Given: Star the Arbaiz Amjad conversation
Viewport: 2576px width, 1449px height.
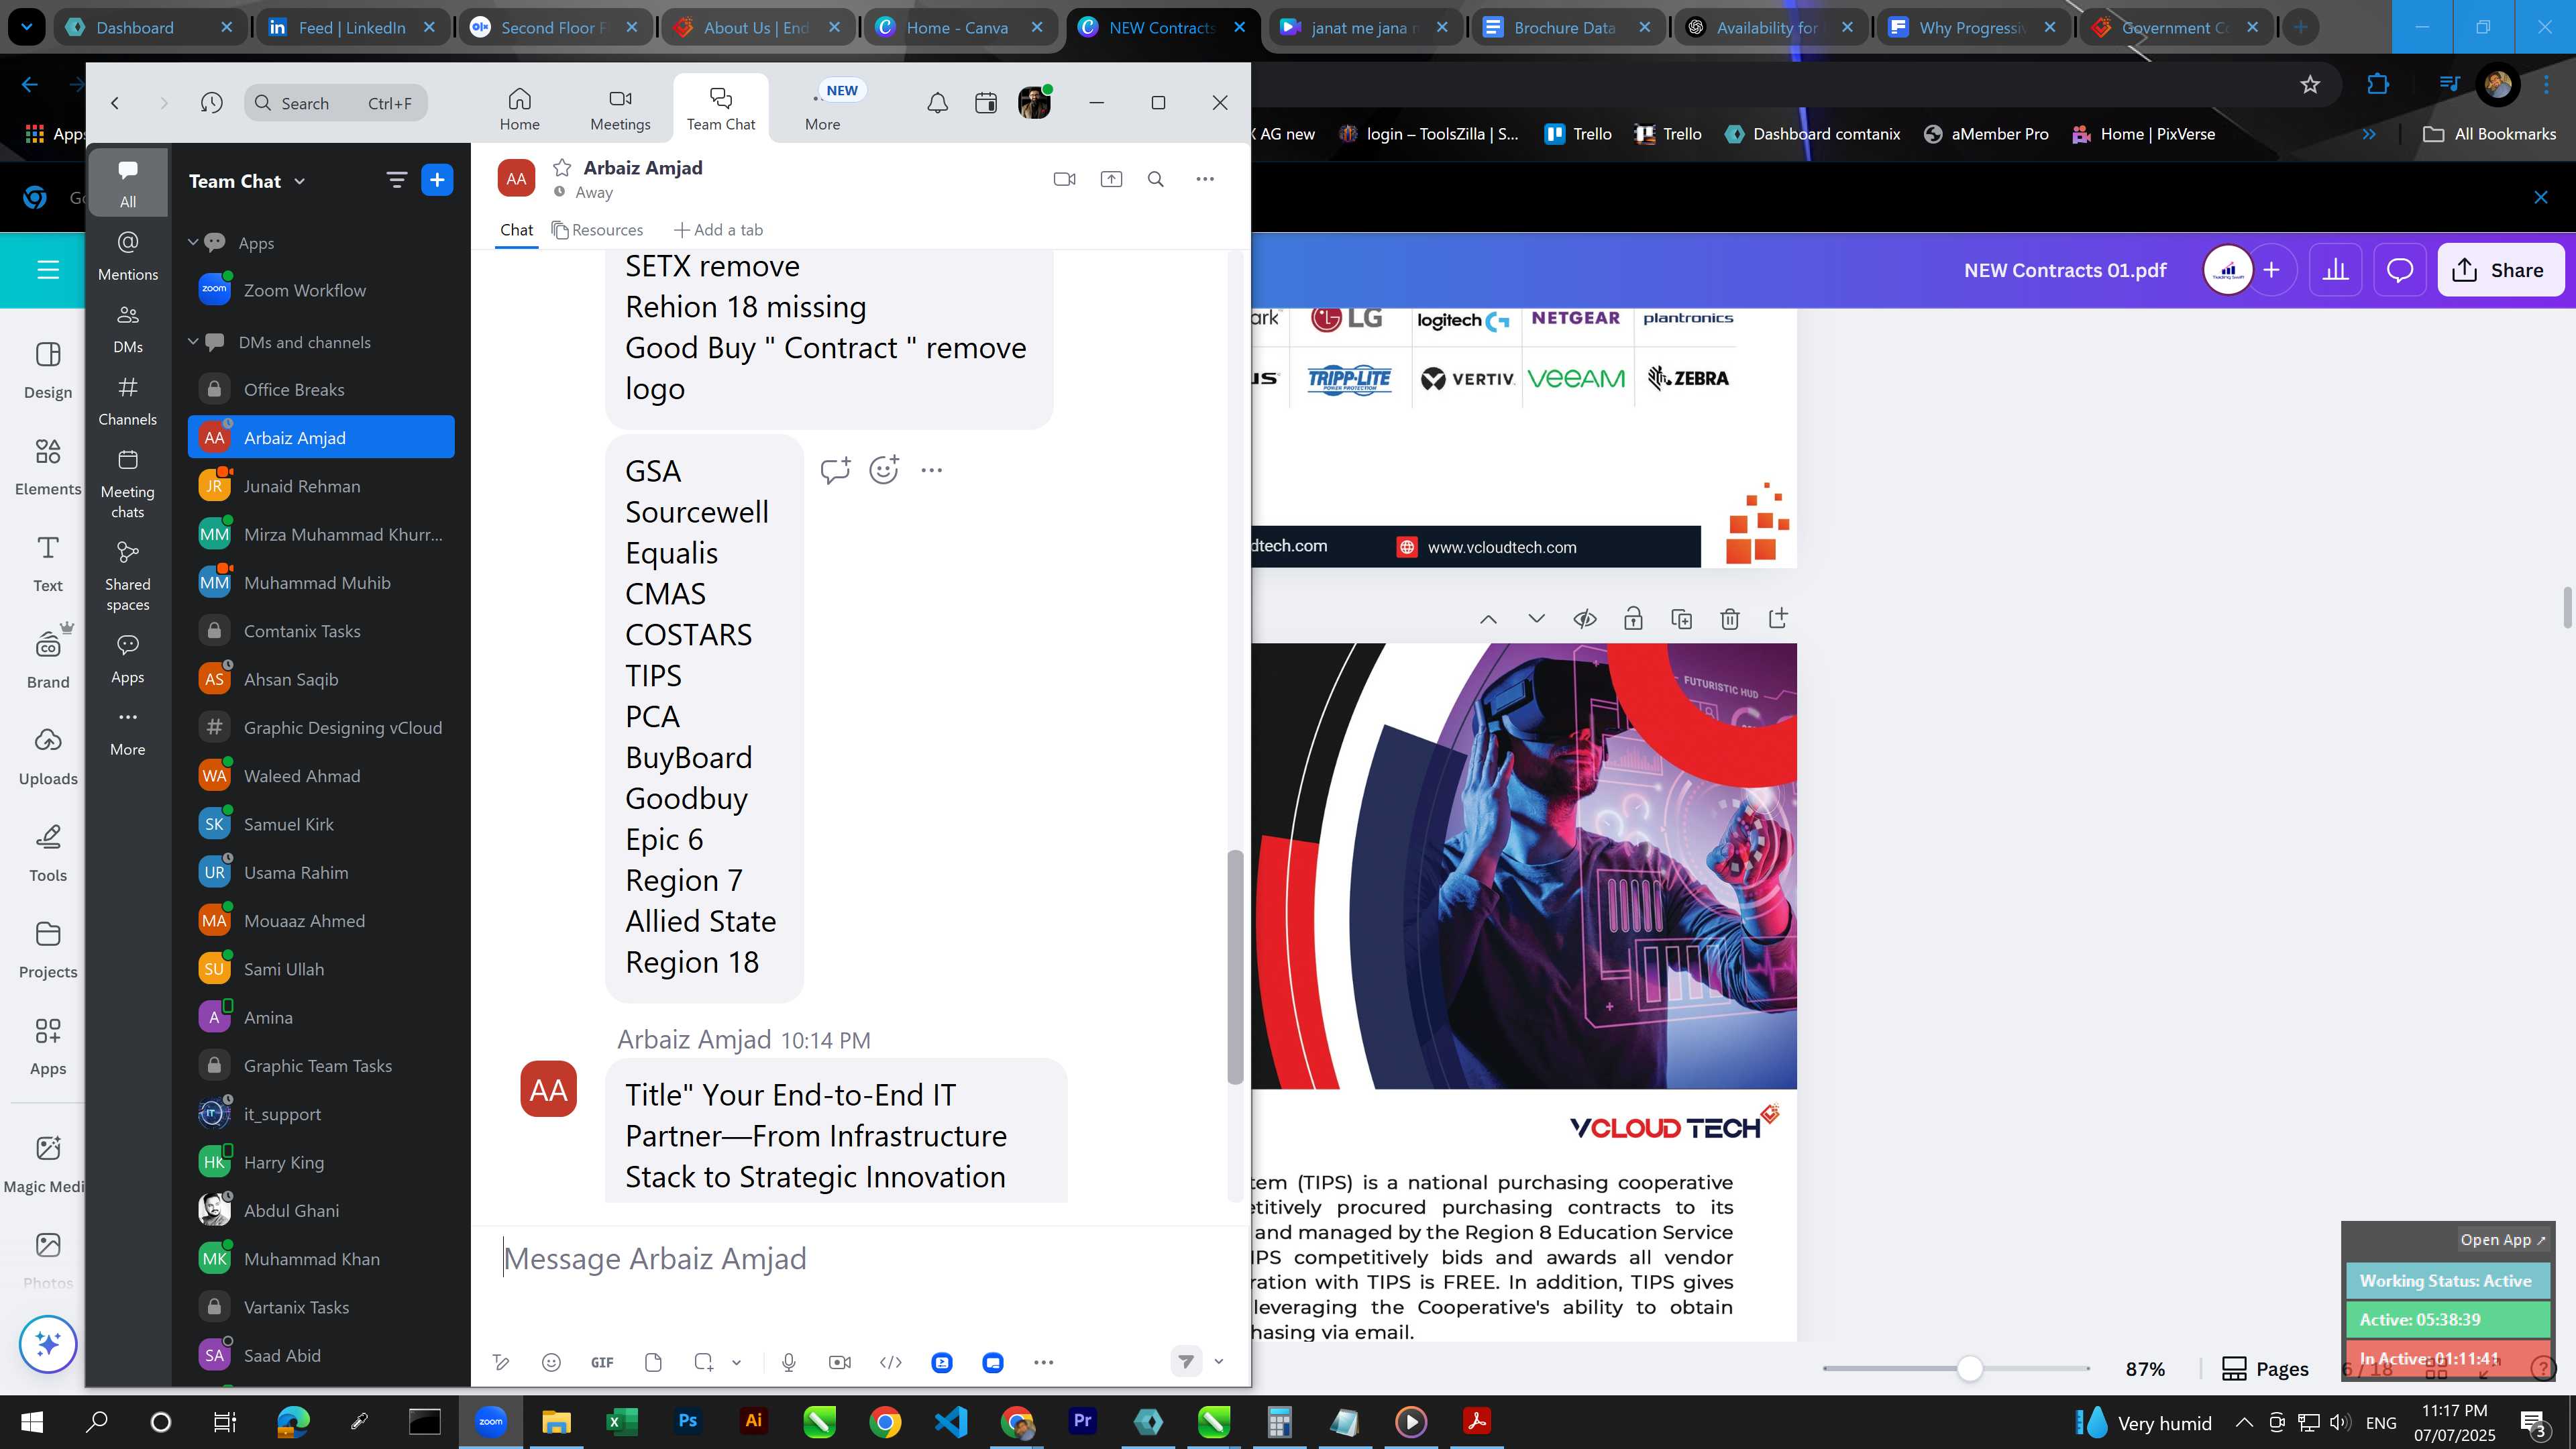Looking at the screenshot, I should (562, 167).
